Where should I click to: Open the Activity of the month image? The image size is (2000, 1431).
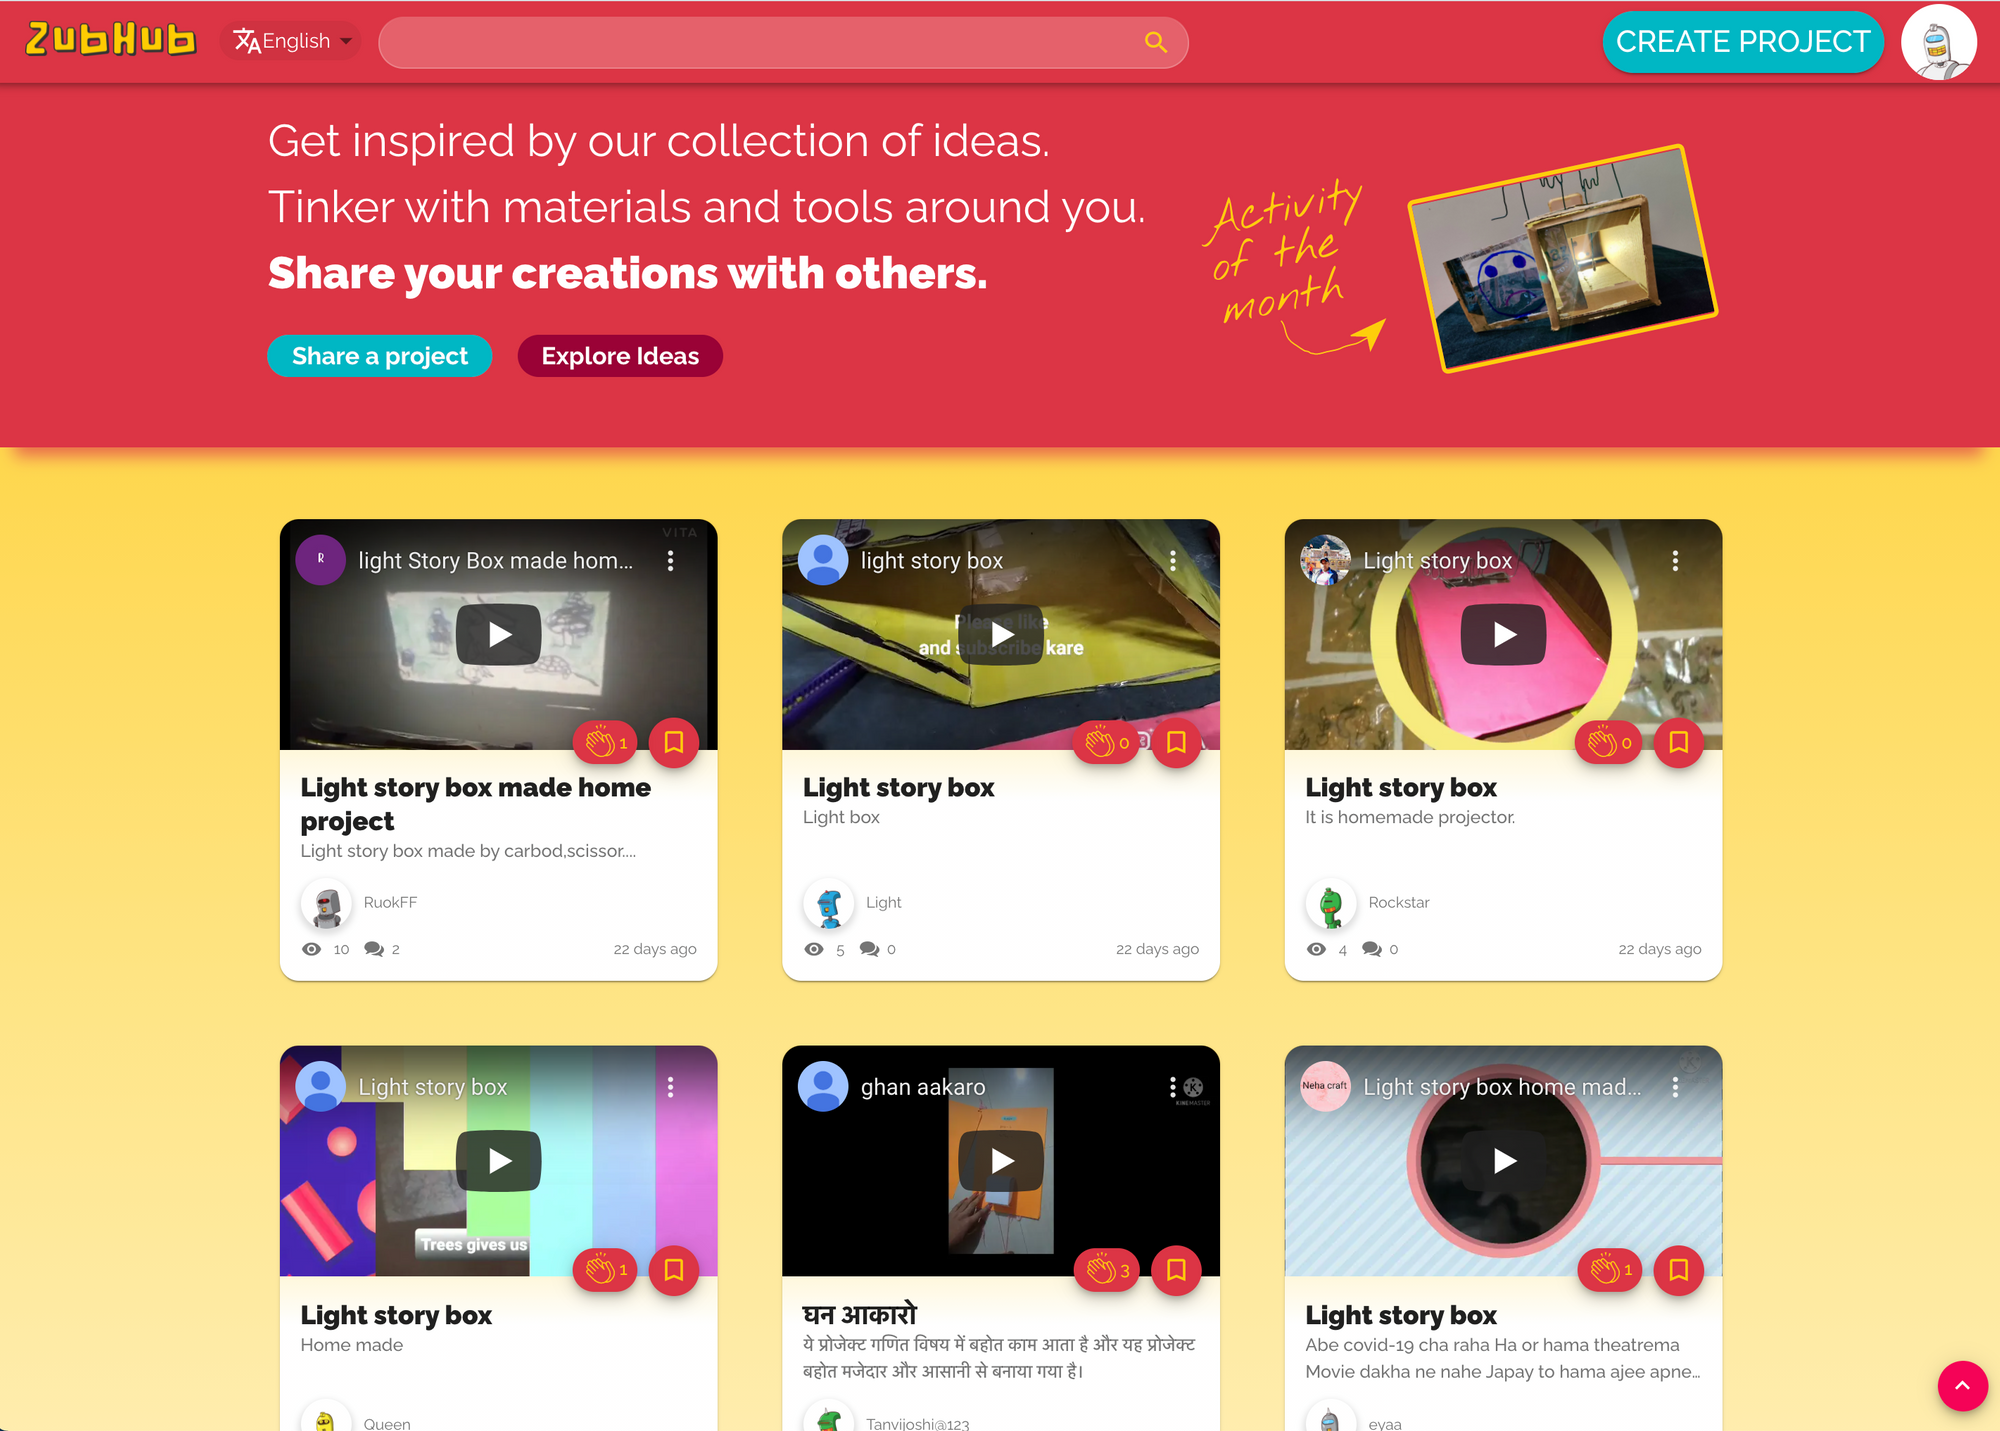coord(1562,259)
